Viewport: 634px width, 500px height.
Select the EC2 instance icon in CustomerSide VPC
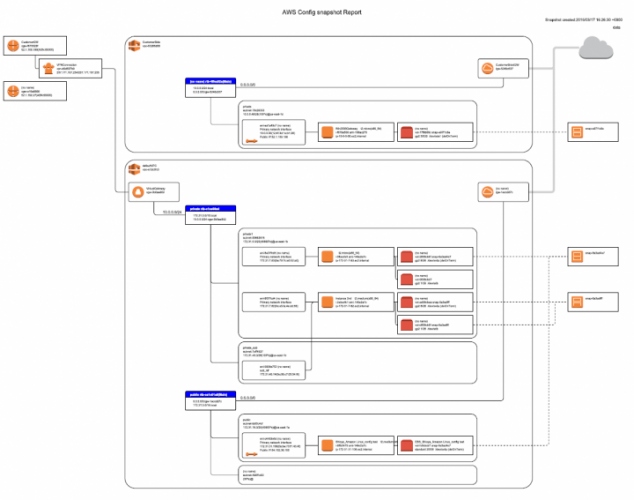tap(327, 132)
